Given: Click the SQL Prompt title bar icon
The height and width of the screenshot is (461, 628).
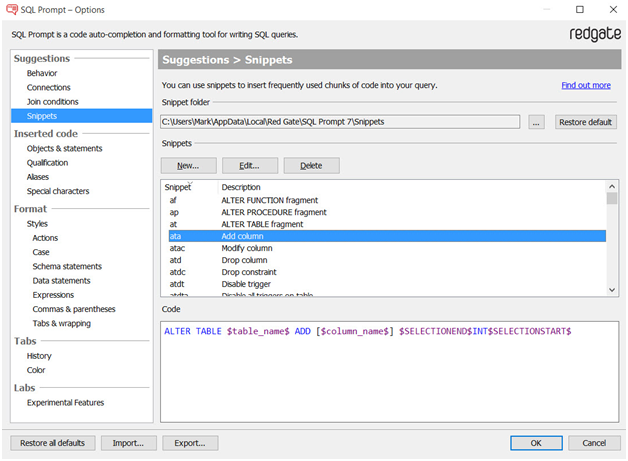Looking at the screenshot, I should pyautogui.click(x=11, y=10).
